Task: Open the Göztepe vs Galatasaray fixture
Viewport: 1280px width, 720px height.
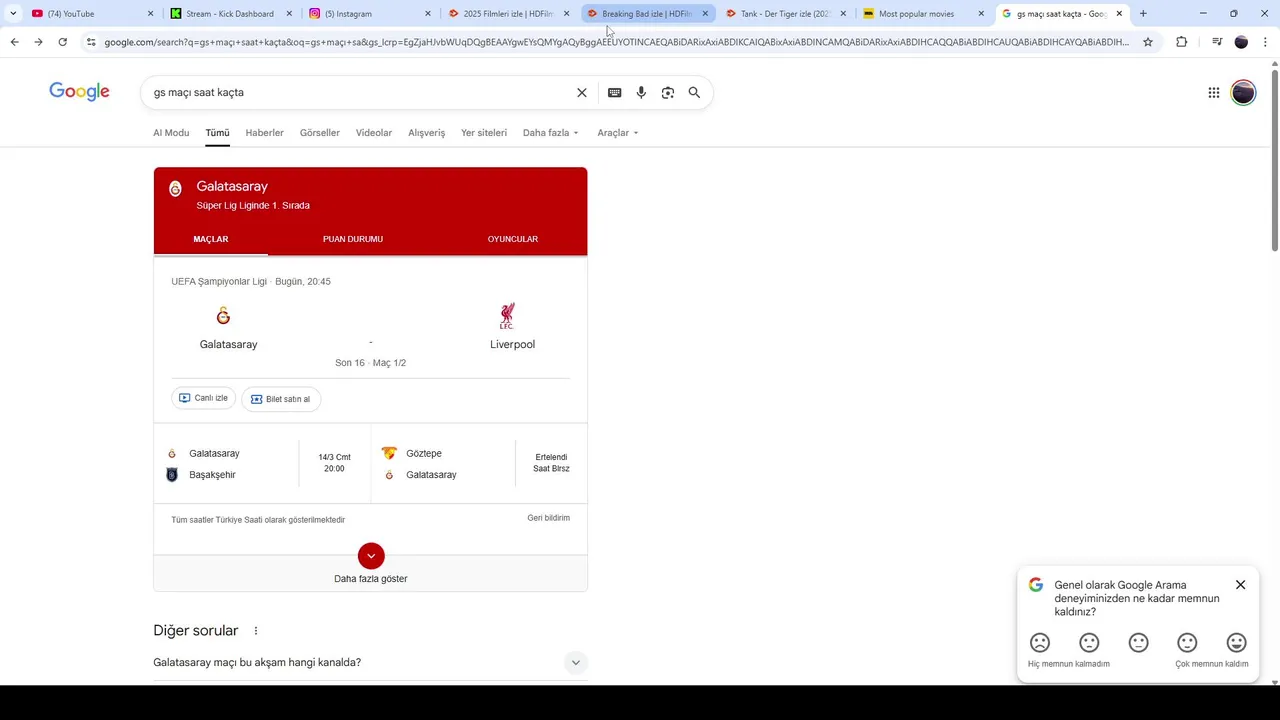Action: click(x=479, y=464)
